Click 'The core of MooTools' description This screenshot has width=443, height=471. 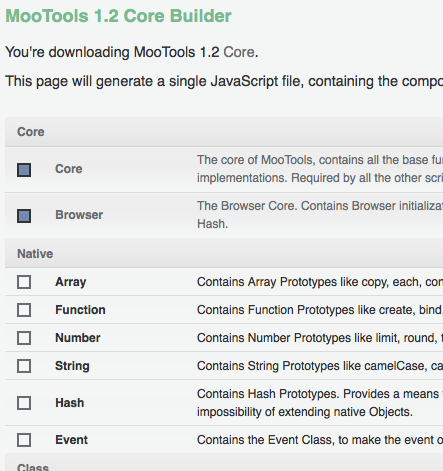(320, 169)
